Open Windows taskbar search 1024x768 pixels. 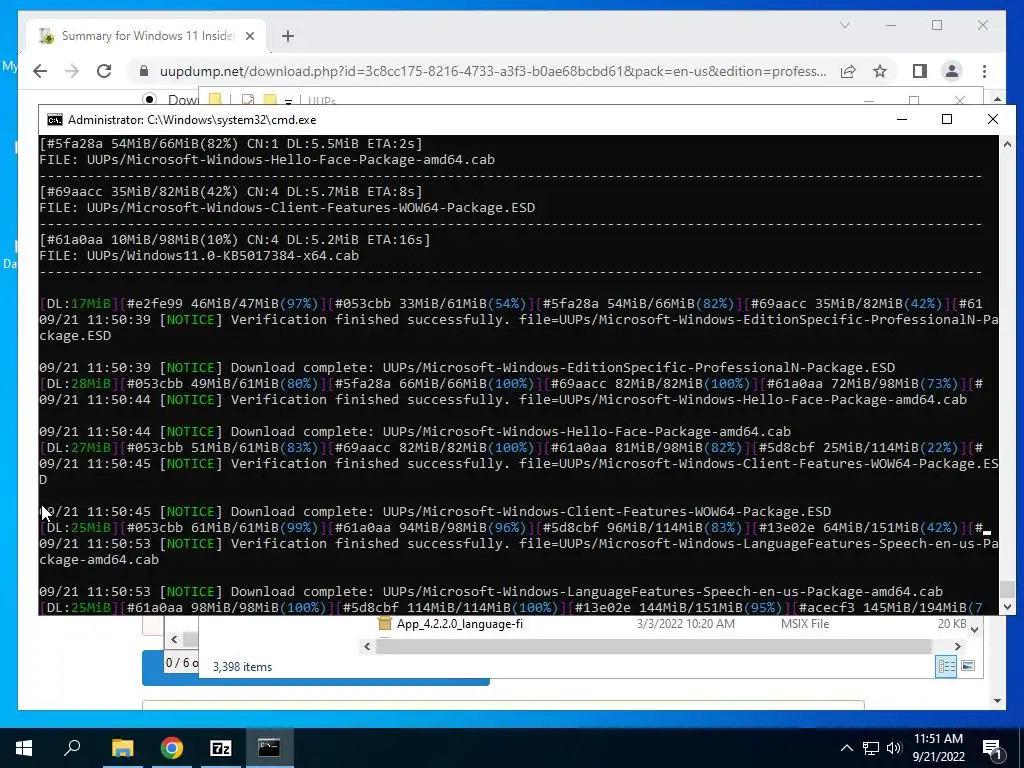pyautogui.click(x=72, y=748)
